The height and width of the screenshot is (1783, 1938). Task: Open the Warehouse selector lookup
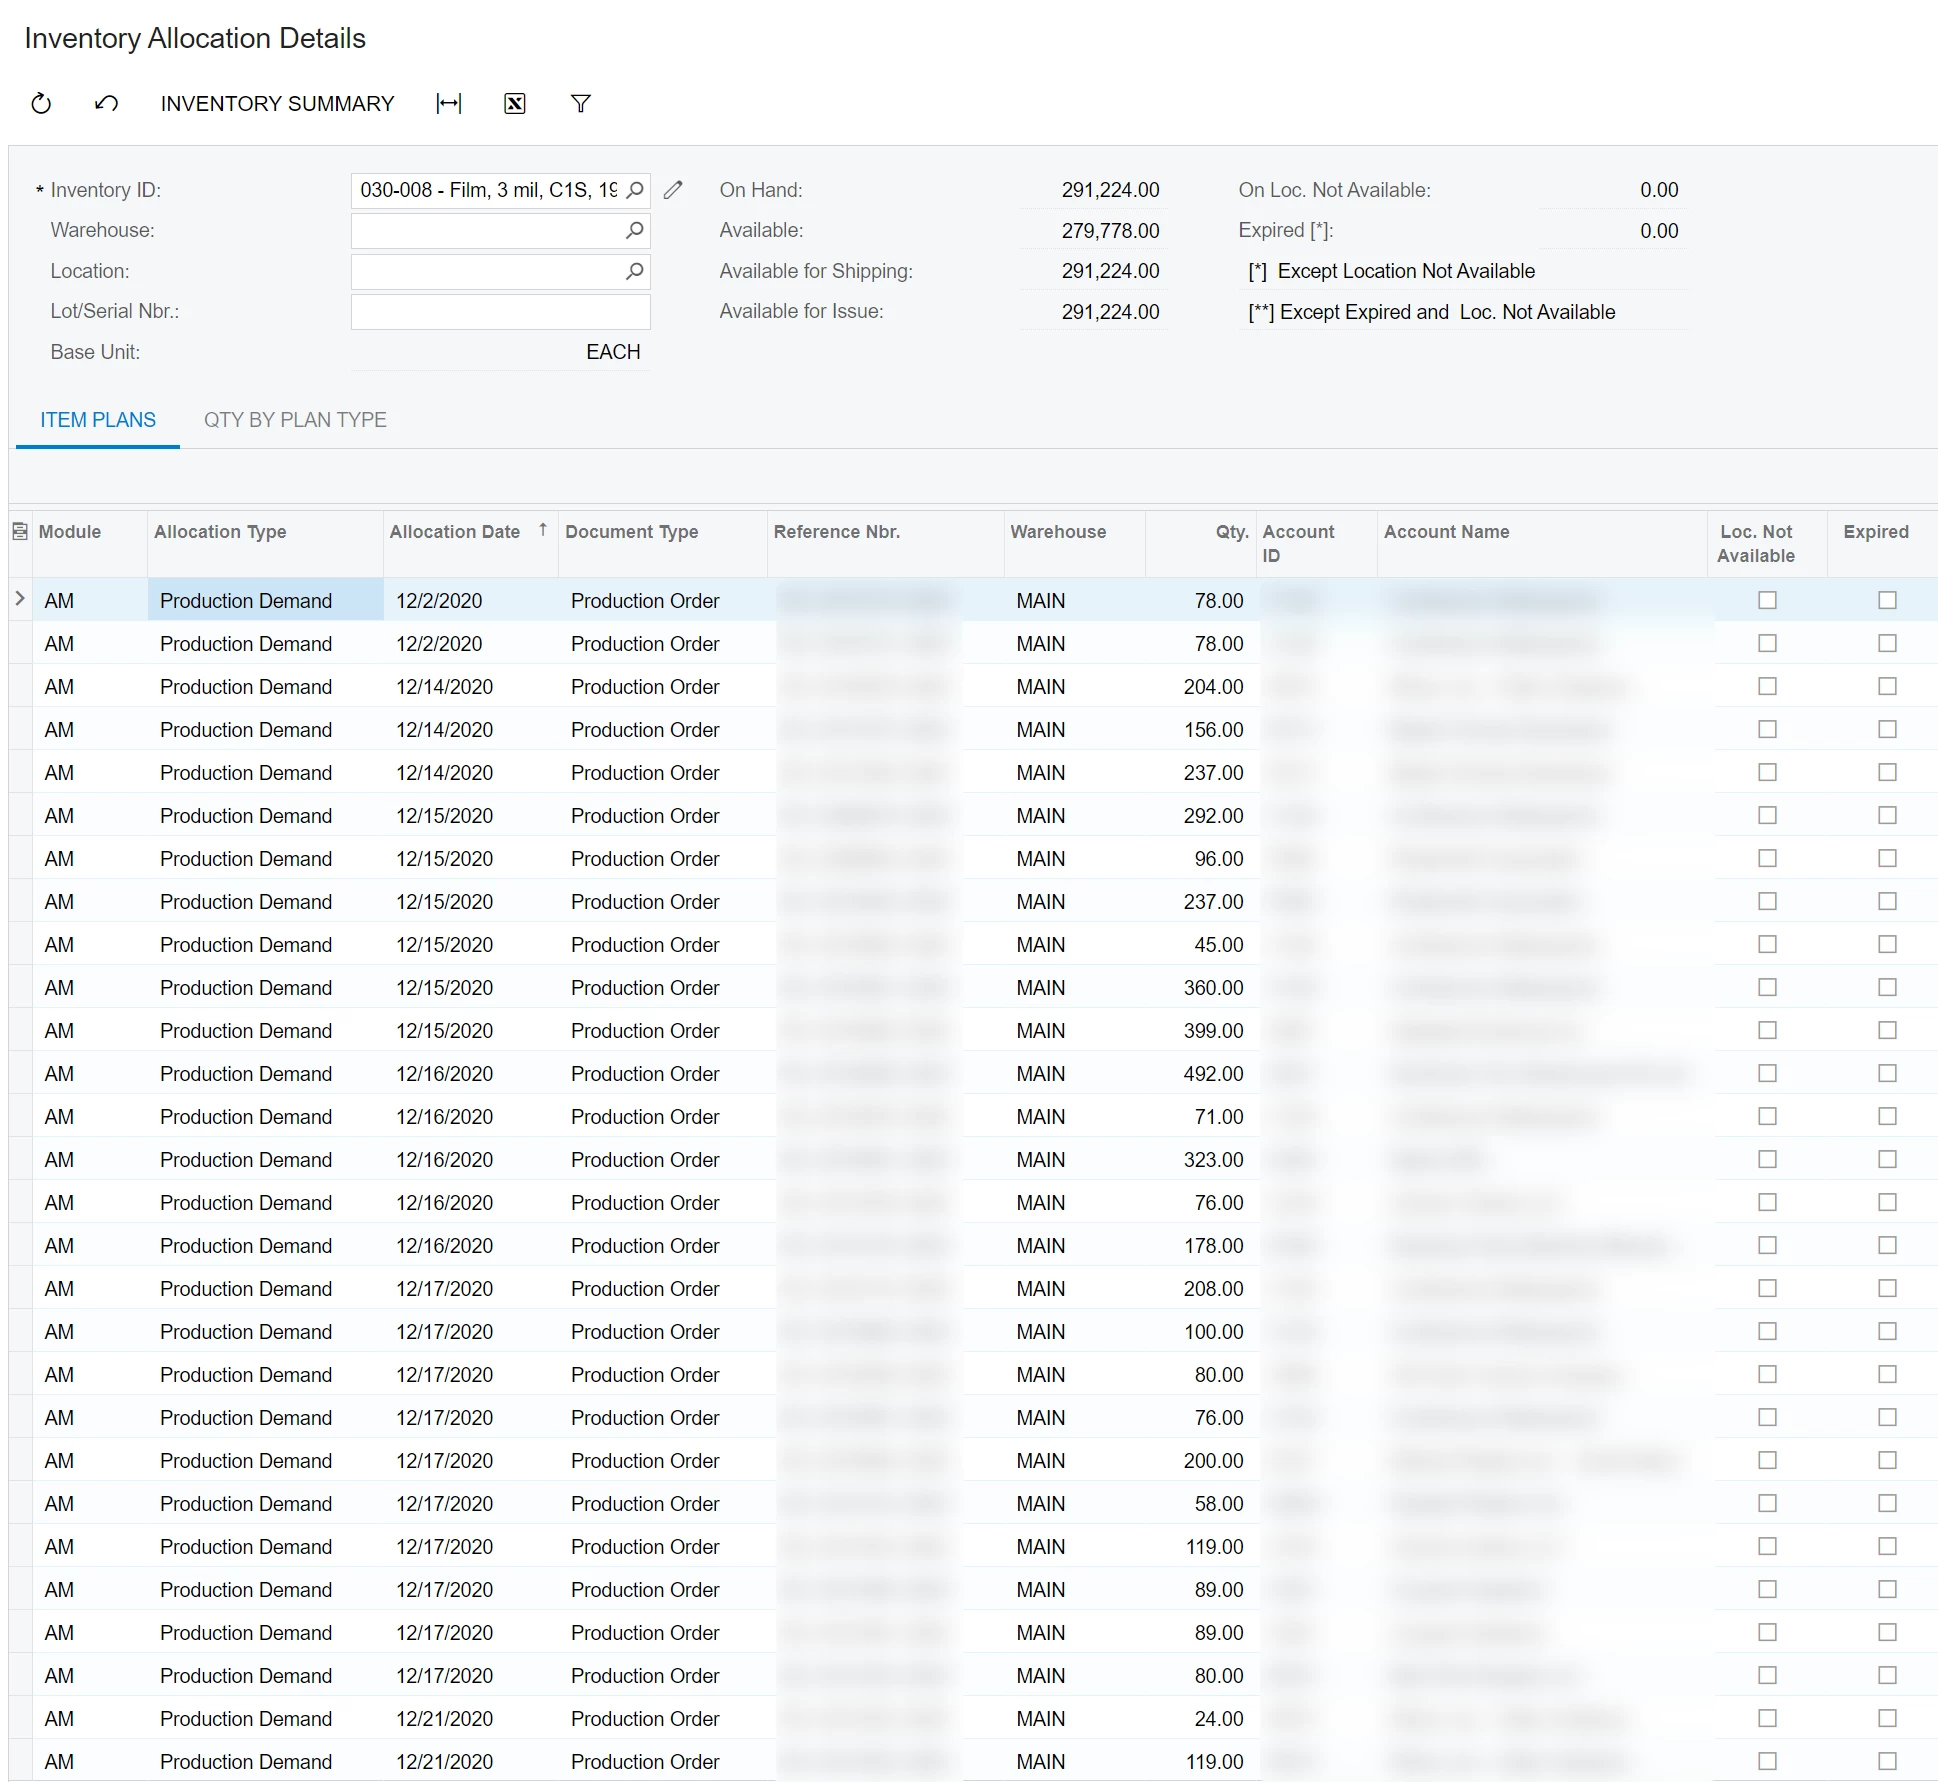click(635, 231)
